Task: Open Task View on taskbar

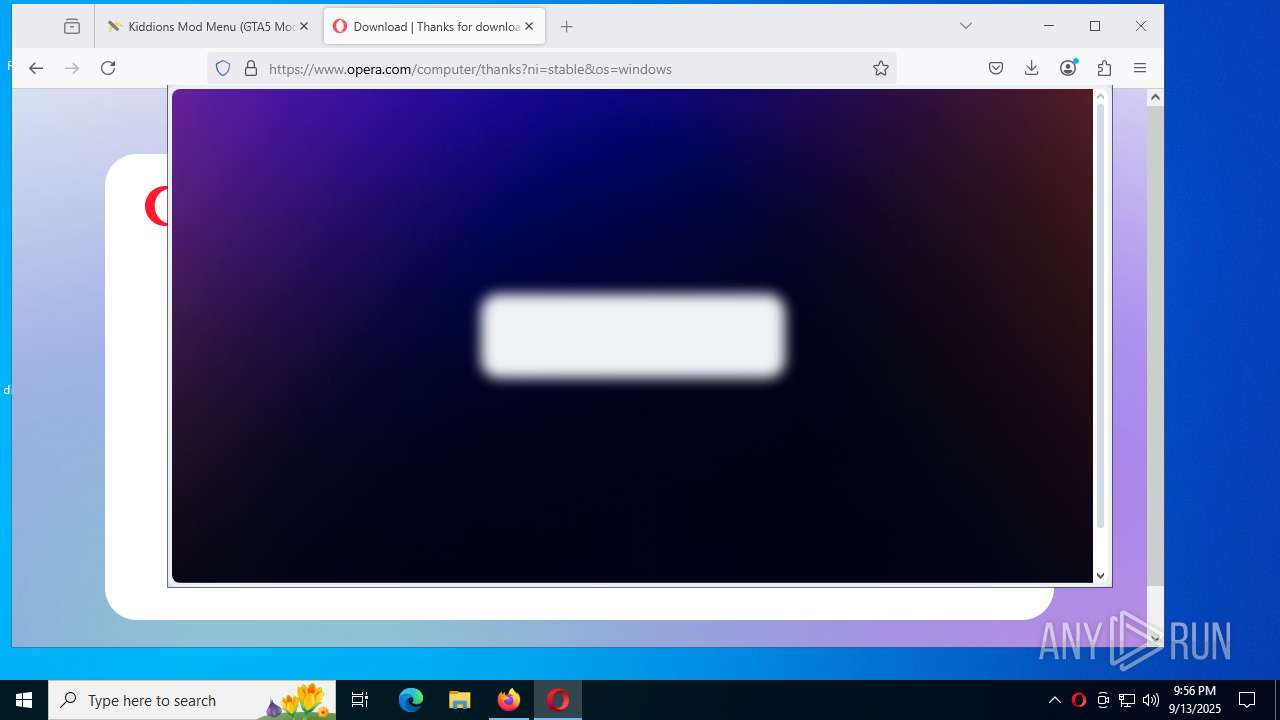Action: (x=360, y=700)
